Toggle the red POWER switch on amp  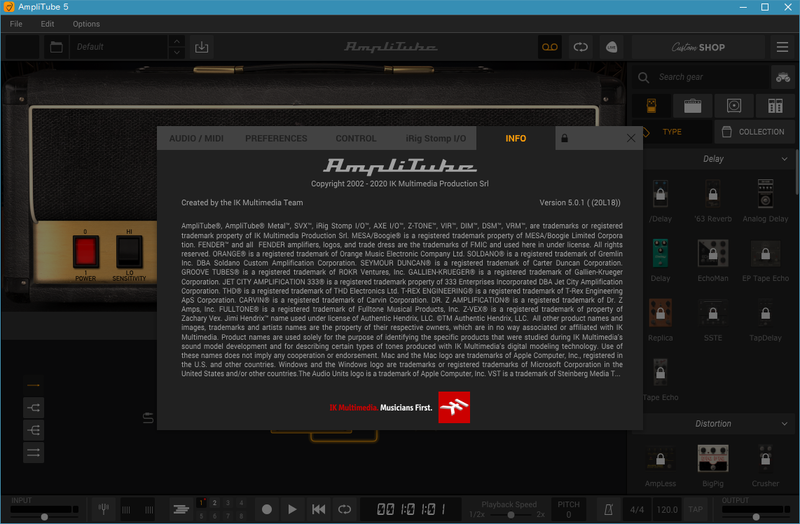point(85,252)
